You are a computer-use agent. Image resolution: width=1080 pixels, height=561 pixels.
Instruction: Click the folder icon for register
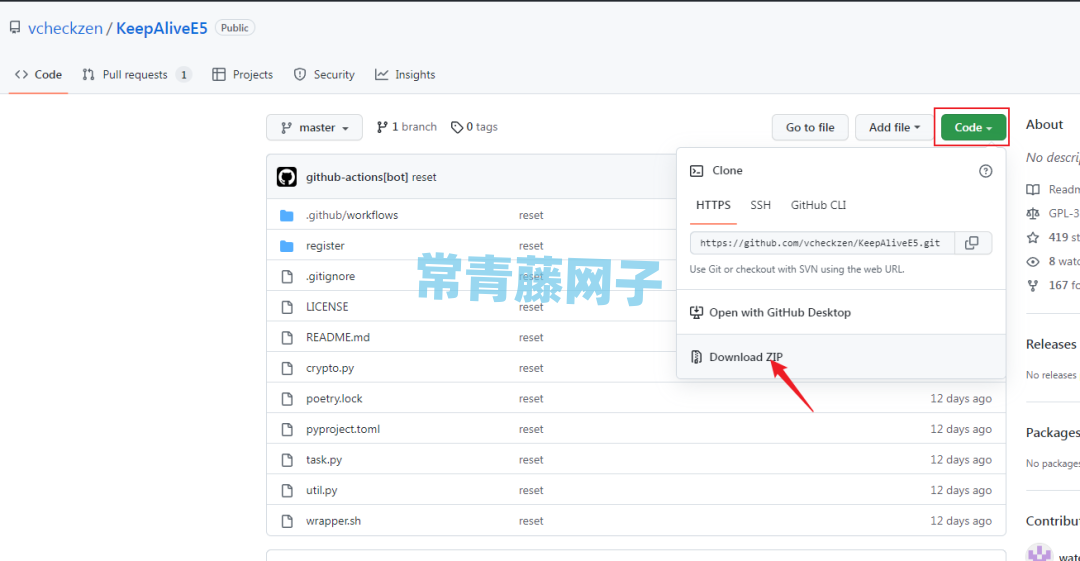tap(287, 246)
